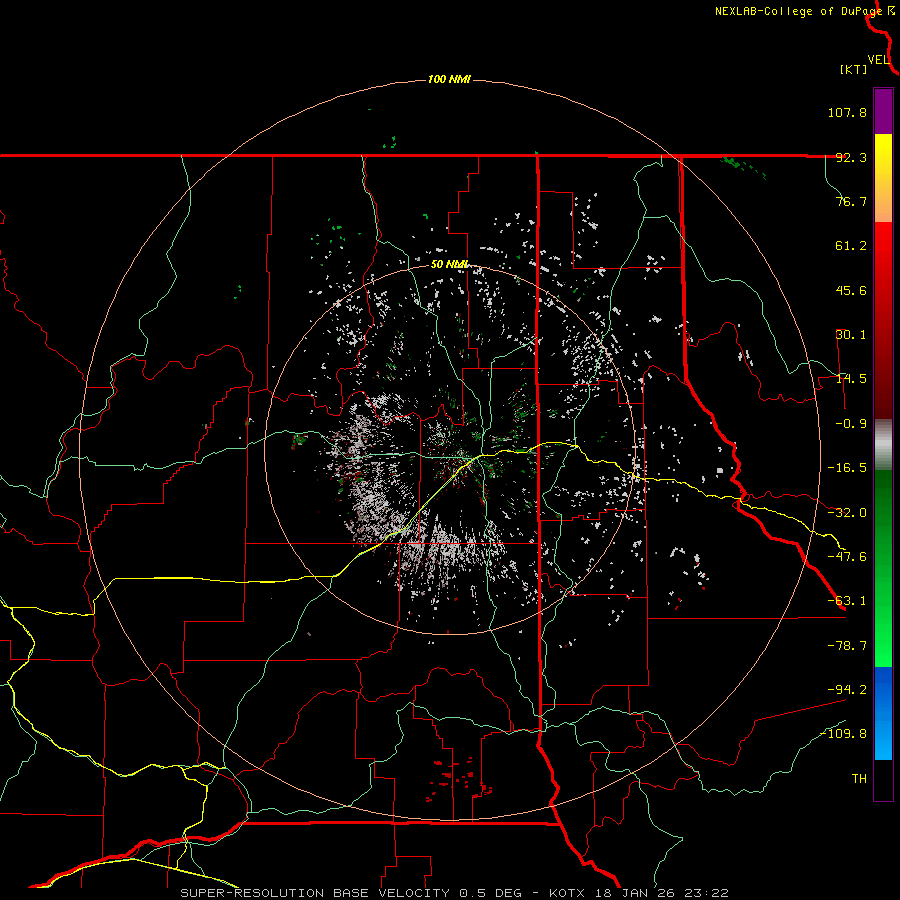Screen dimensions: 900x900
Task: Click the gray near-zero segment of color bar
Action: 883,445
